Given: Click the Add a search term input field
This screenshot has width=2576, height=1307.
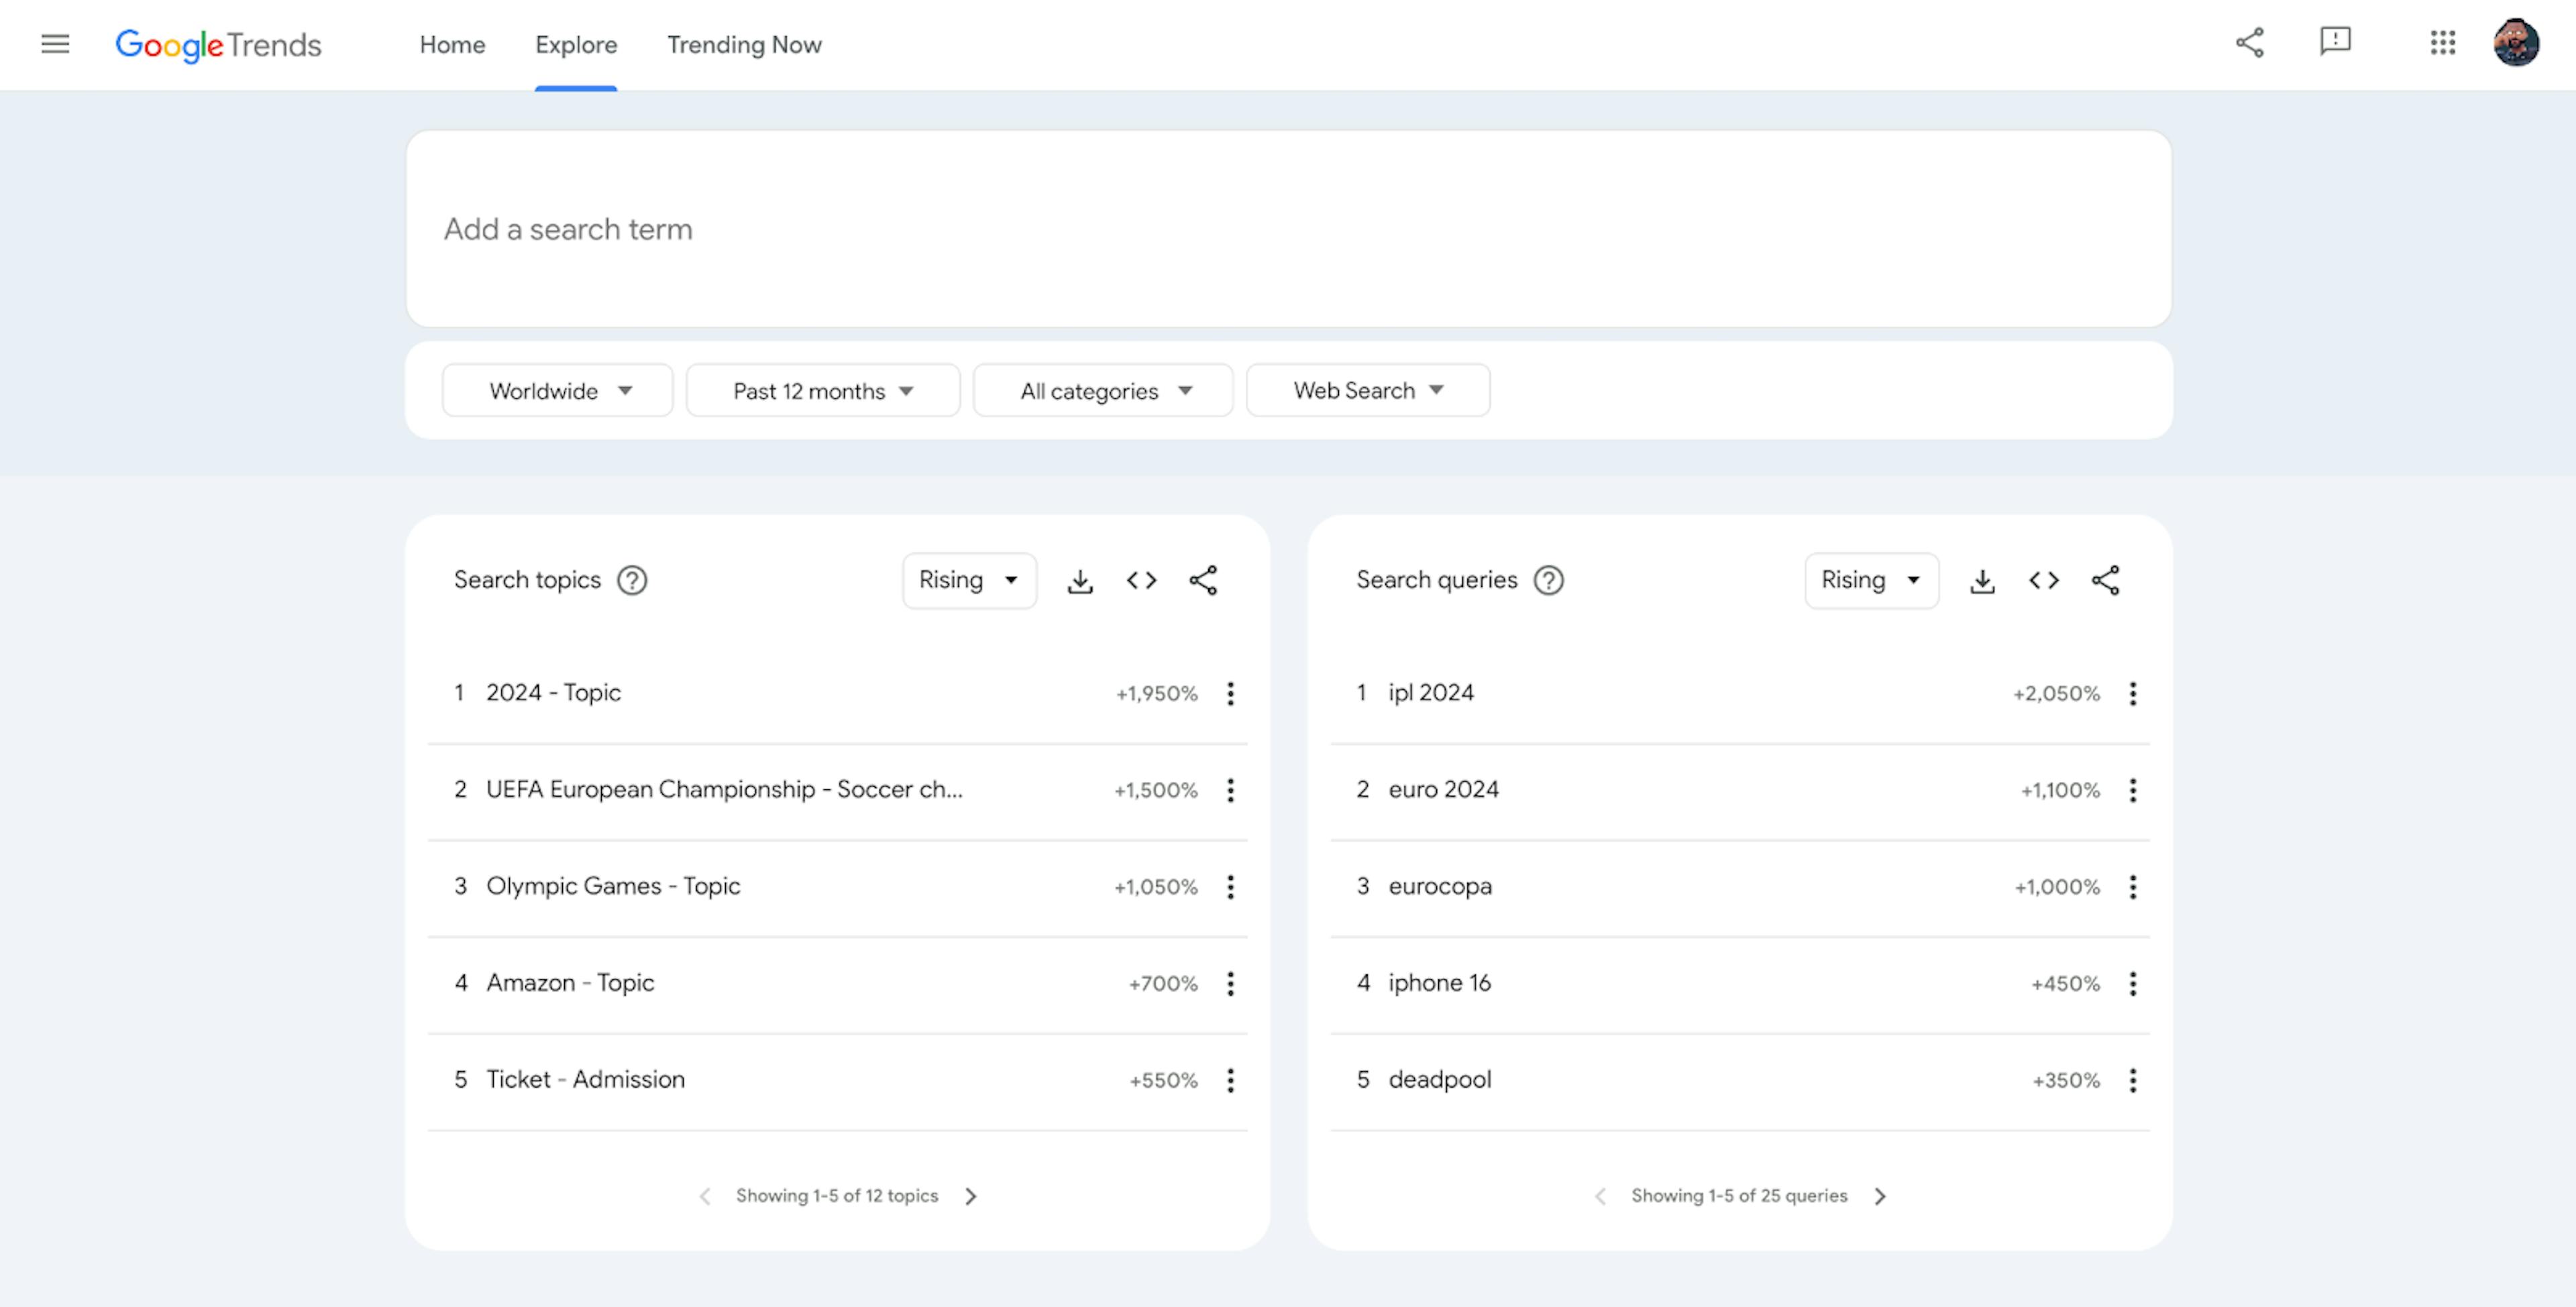Looking at the screenshot, I should 1289,229.
